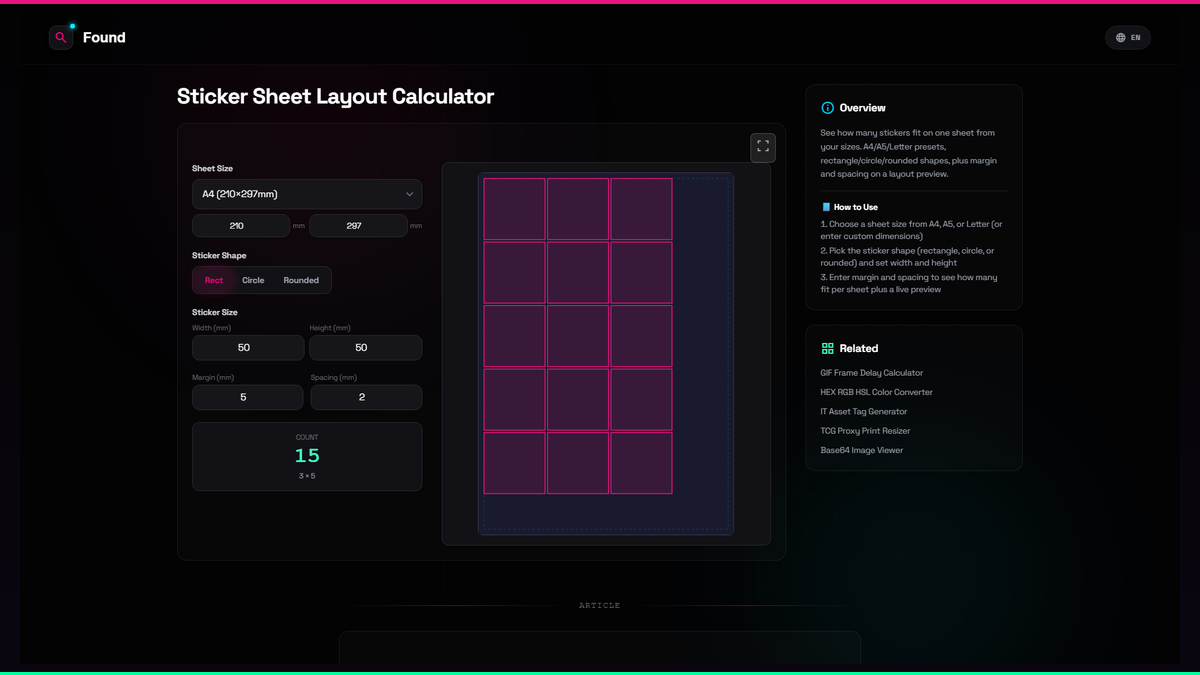Click the Found magnifier logo icon
The image size is (1200, 675).
(61, 37)
